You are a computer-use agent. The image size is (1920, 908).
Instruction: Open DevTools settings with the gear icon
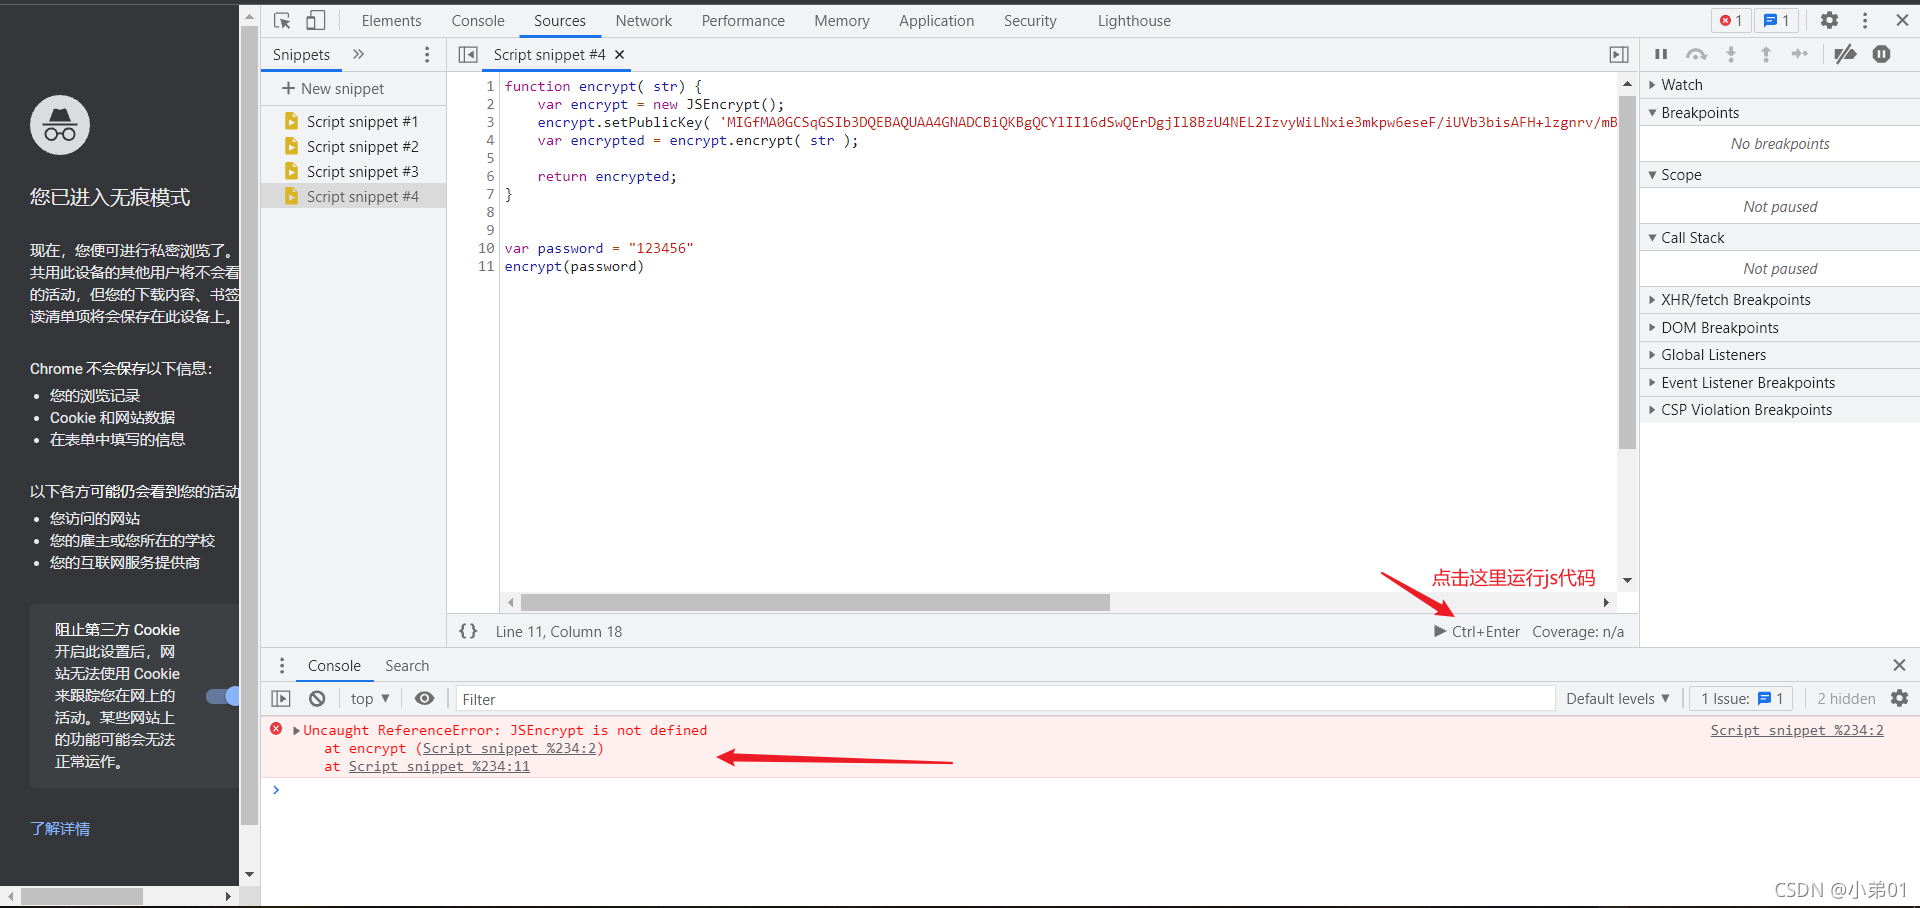(1829, 20)
